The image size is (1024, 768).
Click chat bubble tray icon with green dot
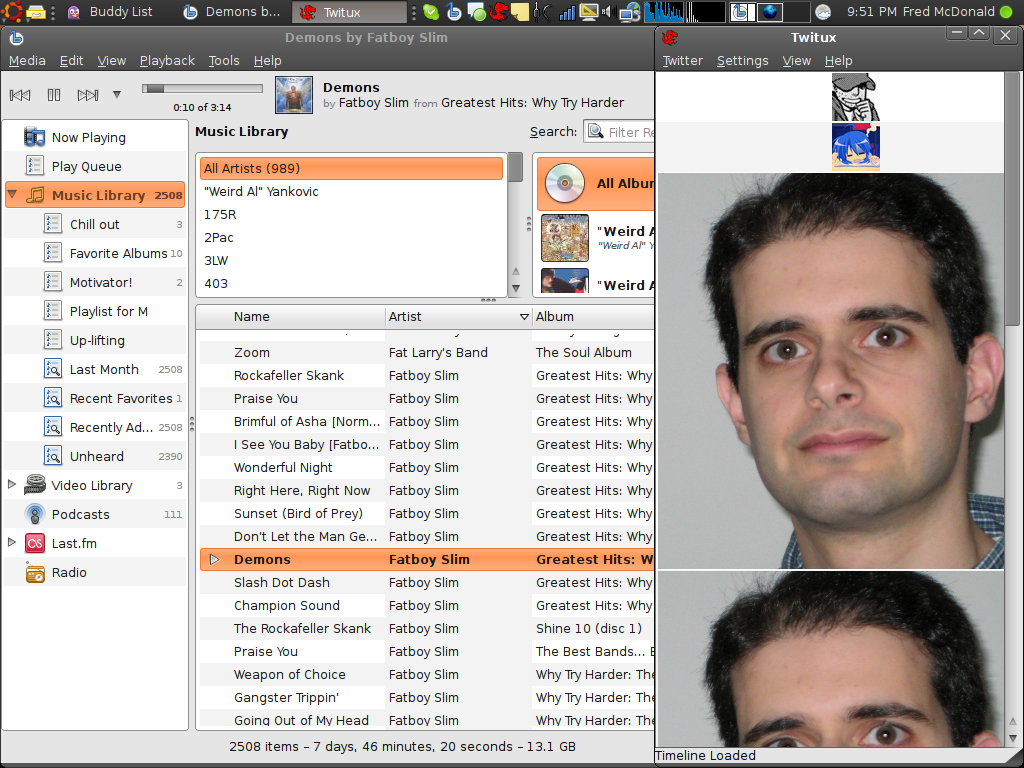click(477, 12)
